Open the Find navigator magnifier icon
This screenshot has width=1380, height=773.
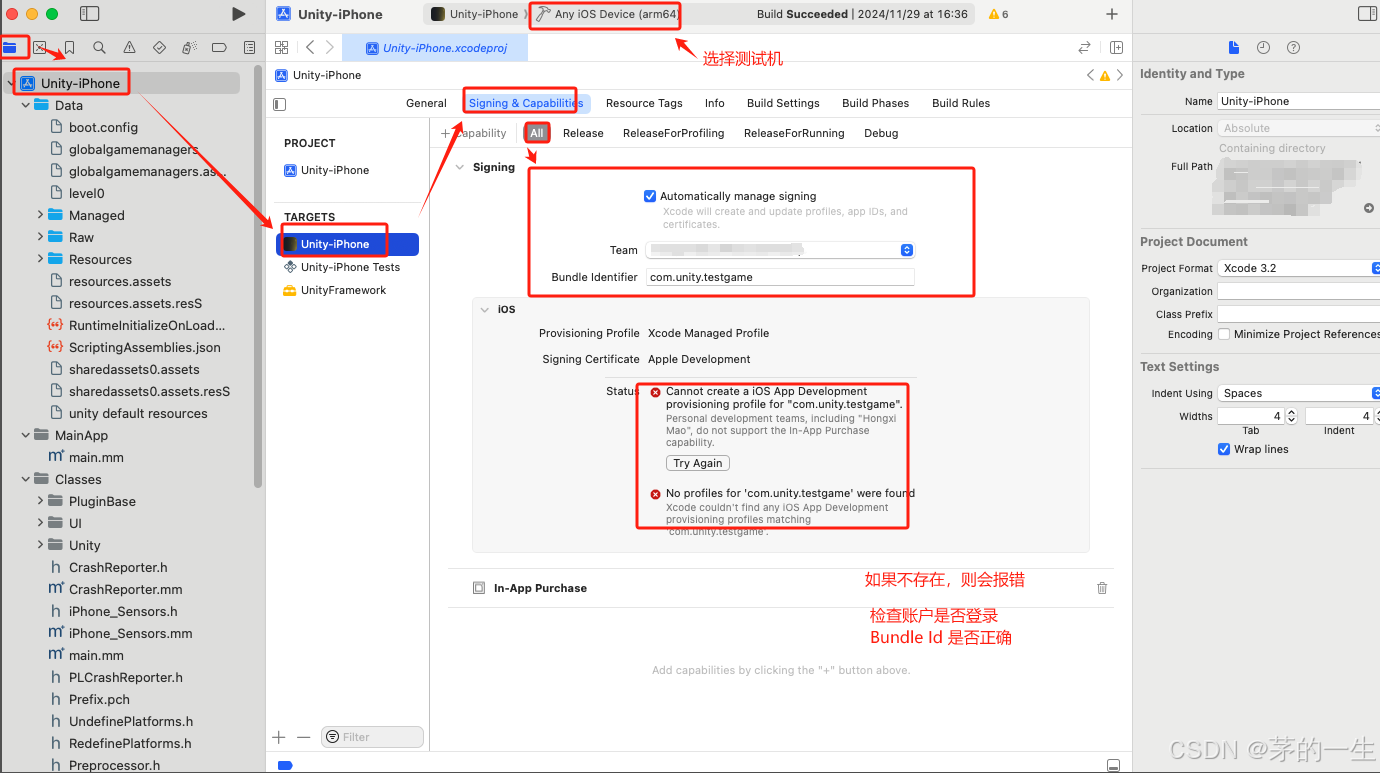[x=99, y=47]
